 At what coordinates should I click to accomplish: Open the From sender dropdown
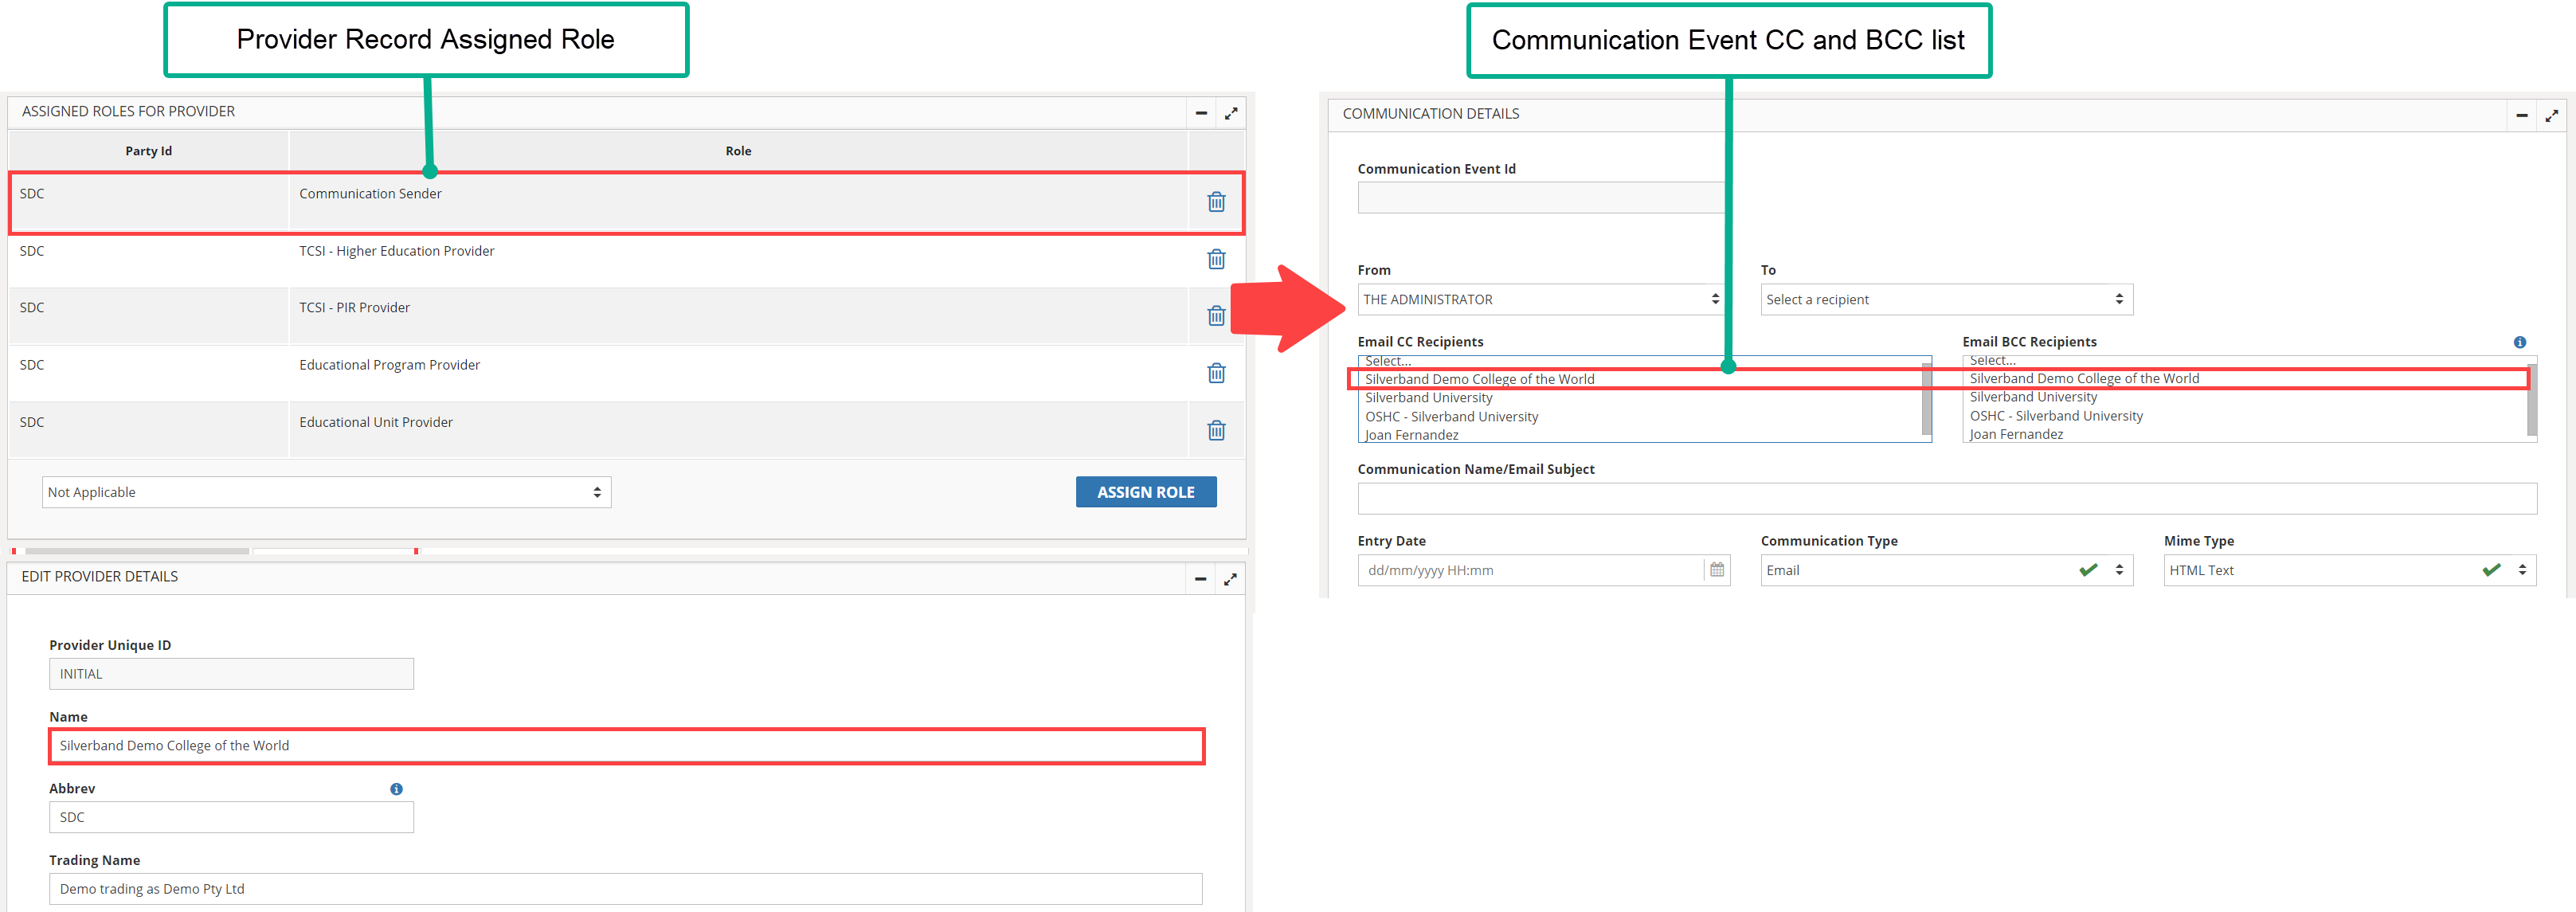(1540, 299)
